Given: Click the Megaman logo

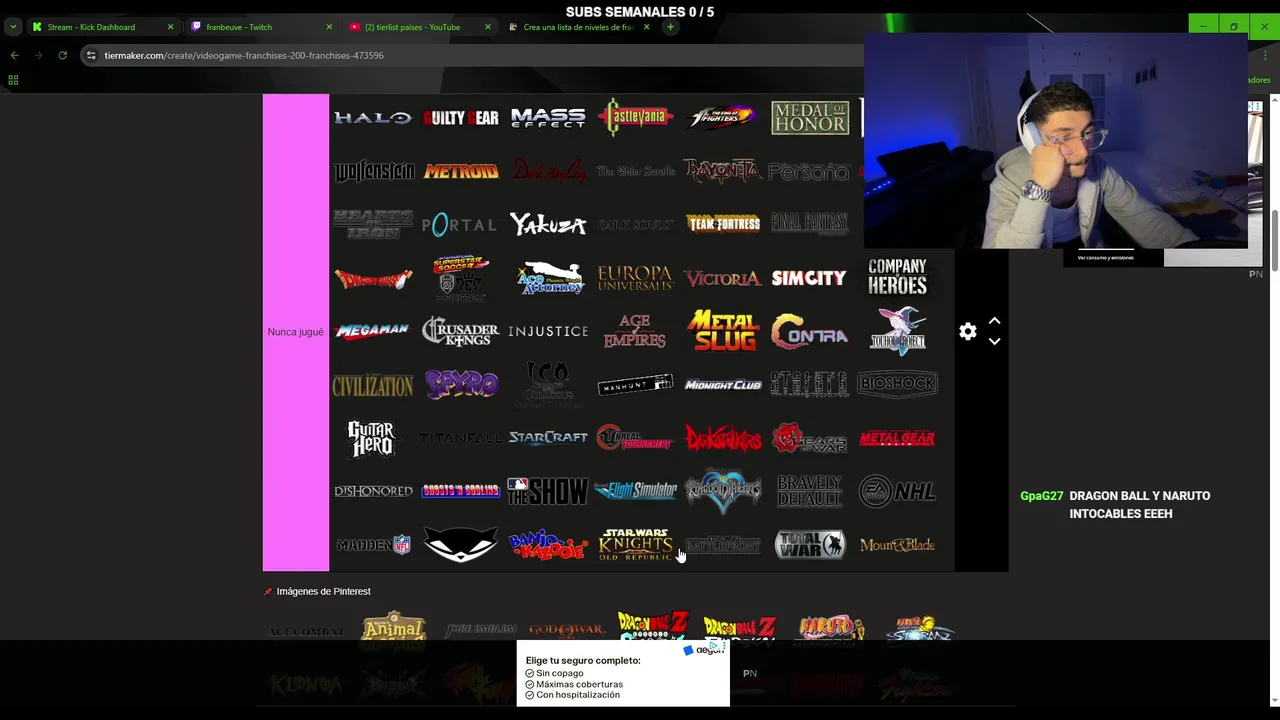Looking at the screenshot, I should [x=373, y=331].
